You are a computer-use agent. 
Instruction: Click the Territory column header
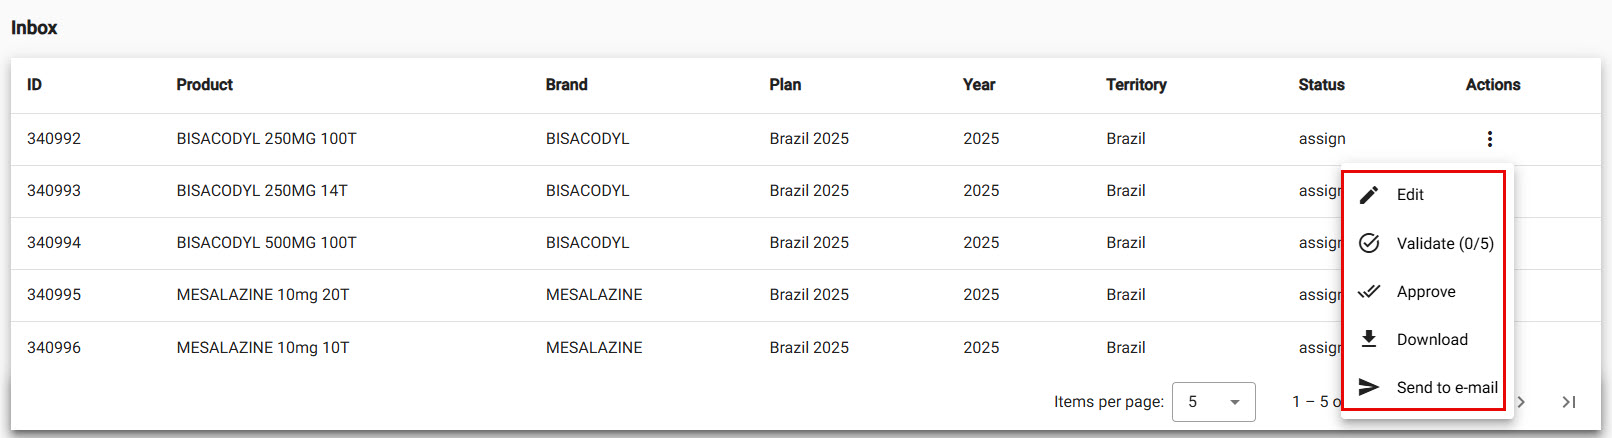point(1136,85)
